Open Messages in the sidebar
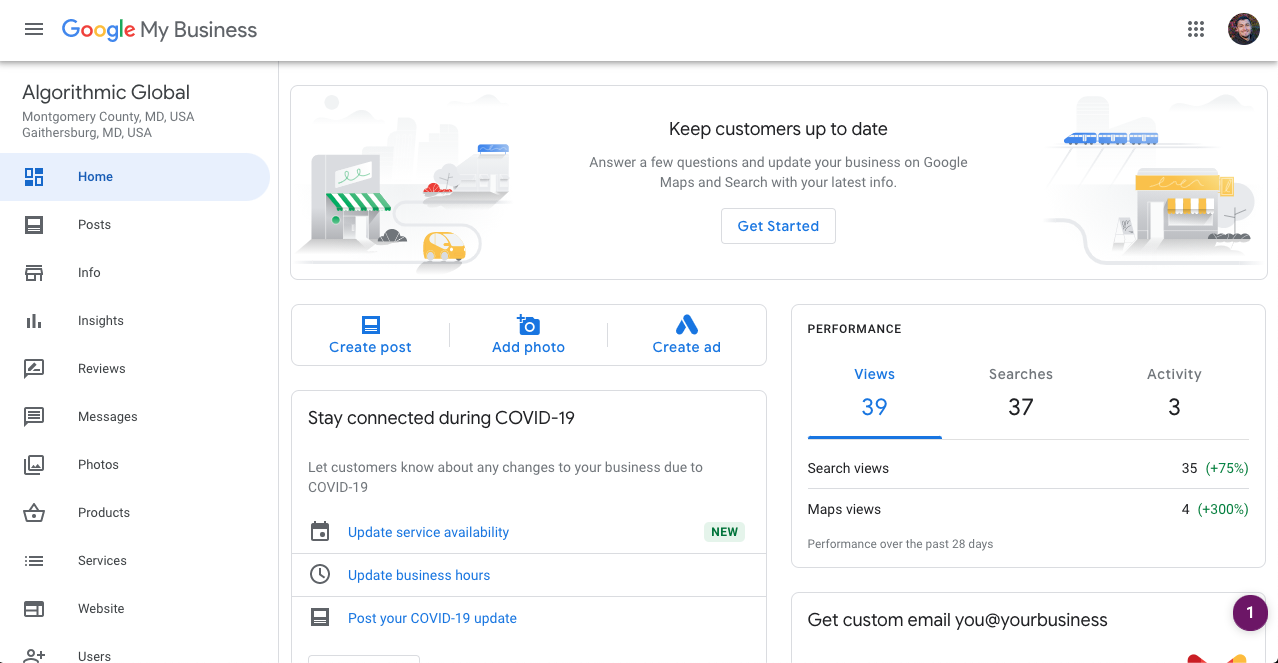Image resolution: width=1278 pixels, height=663 pixels. tap(135, 417)
